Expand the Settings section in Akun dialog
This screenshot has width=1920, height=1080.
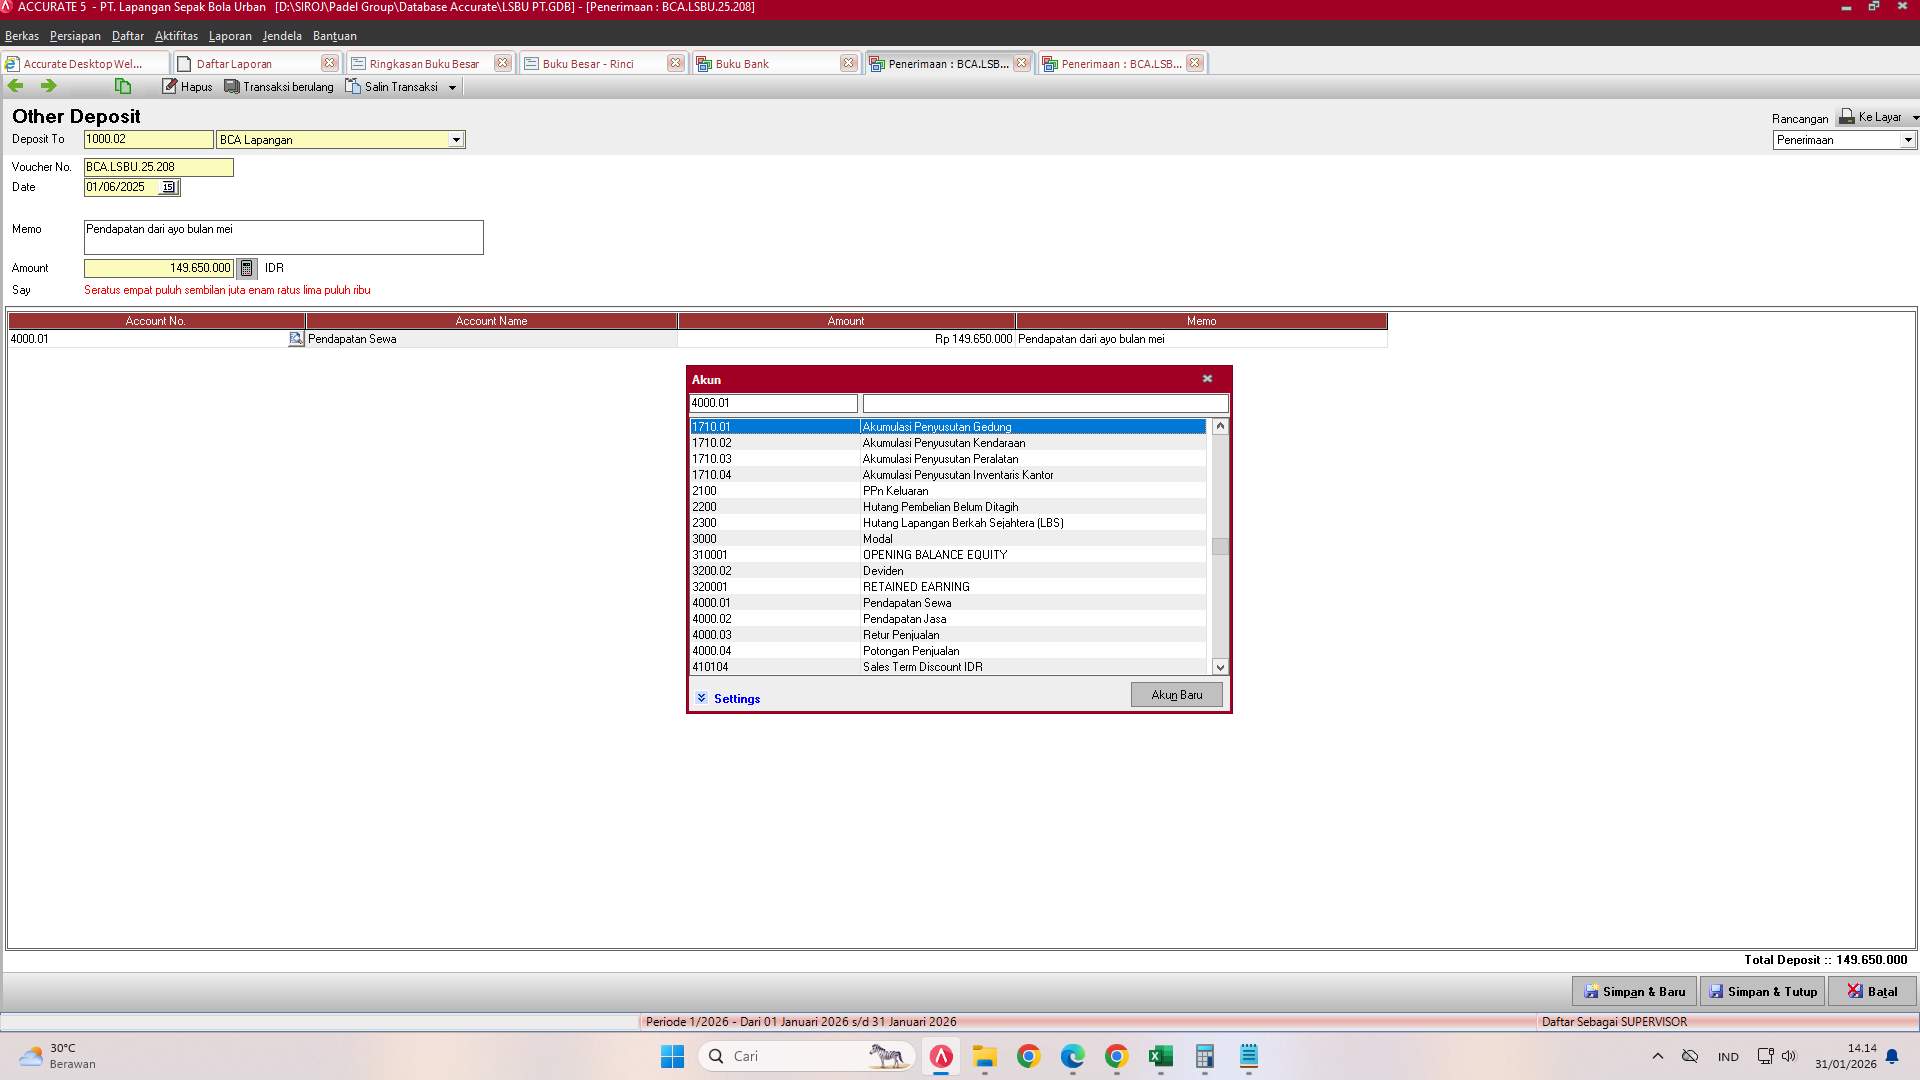(x=729, y=698)
